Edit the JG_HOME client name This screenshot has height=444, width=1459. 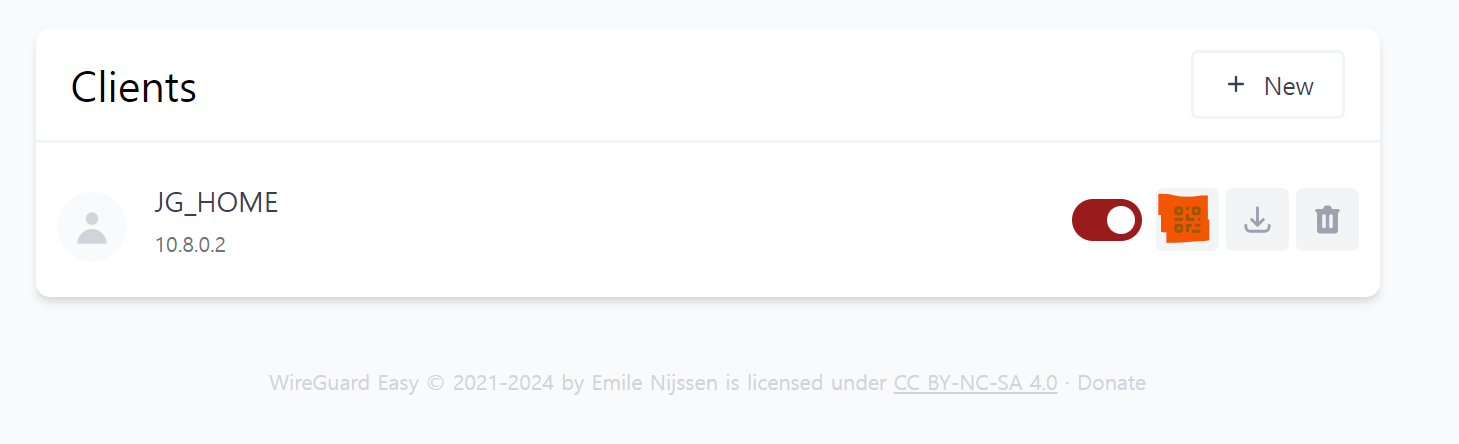tap(216, 203)
